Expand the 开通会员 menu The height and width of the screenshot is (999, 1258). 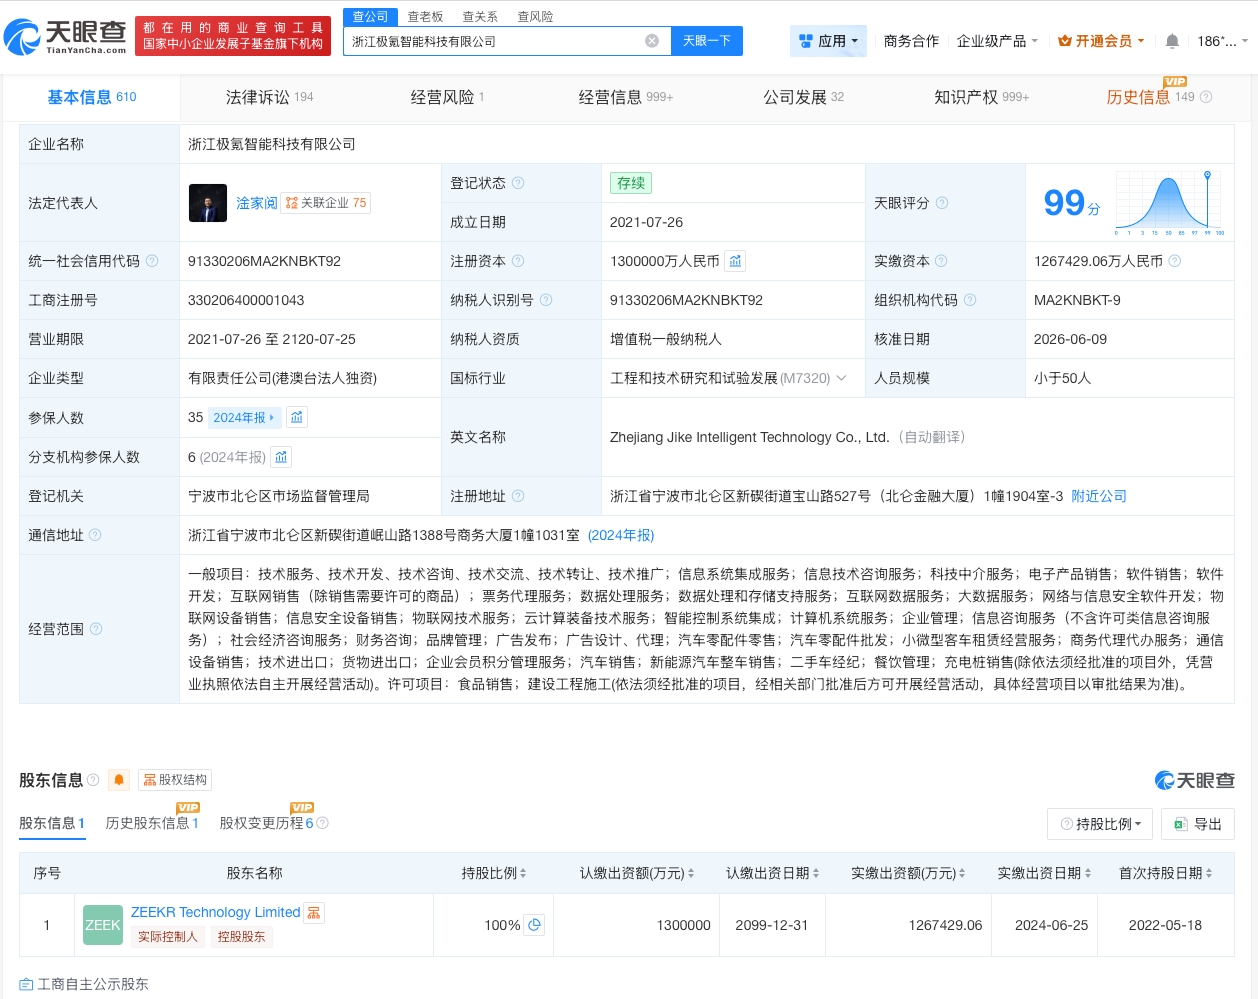click(x=1101, y=41)
